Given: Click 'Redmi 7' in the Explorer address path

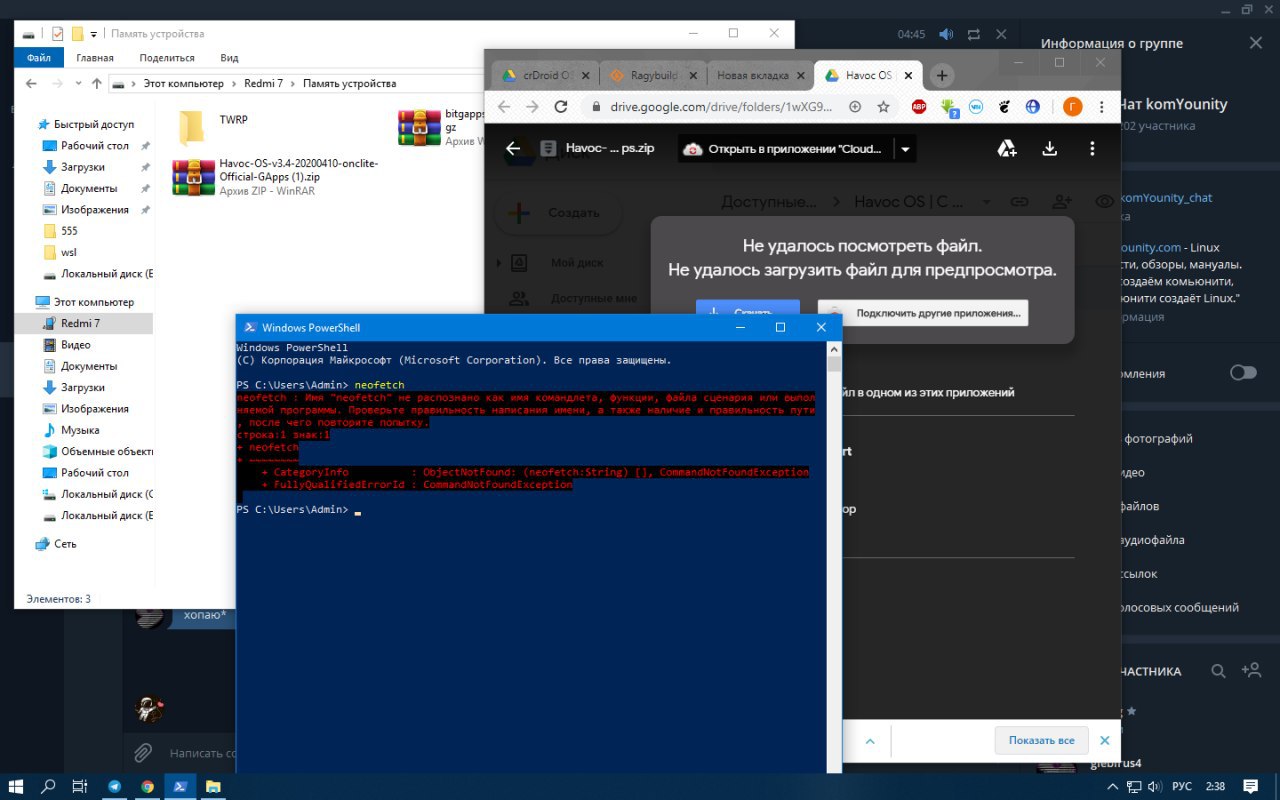Looking at the screenshot, I should (x=264, y=84).
